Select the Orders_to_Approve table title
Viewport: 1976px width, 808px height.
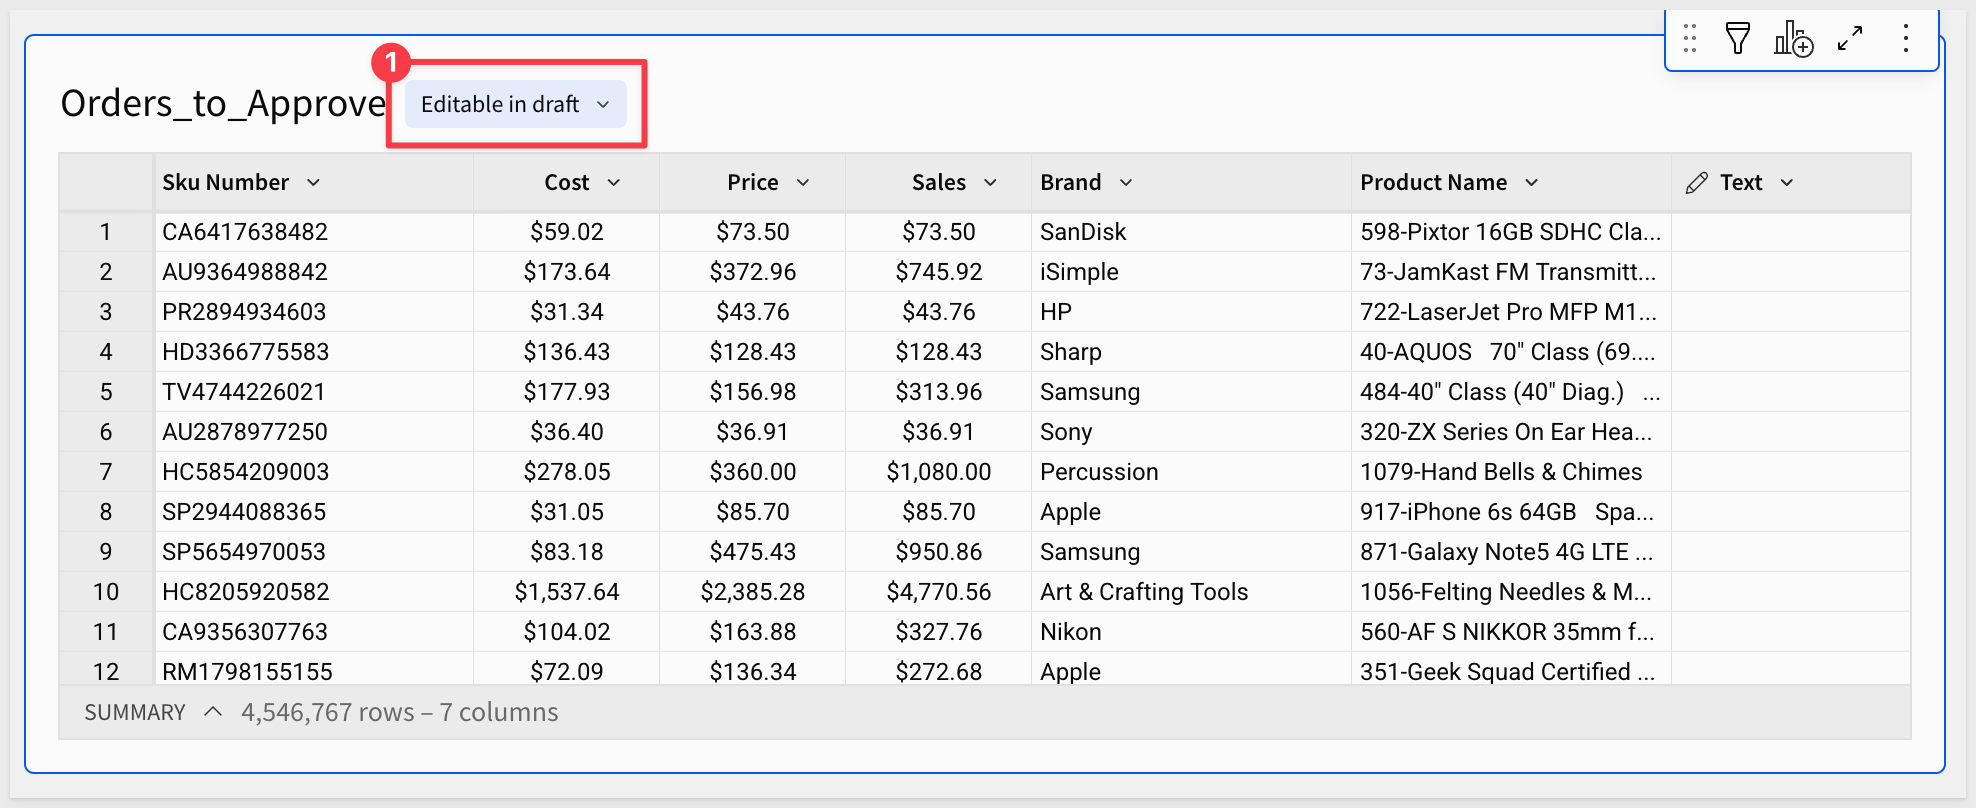(x=223, y=104)
